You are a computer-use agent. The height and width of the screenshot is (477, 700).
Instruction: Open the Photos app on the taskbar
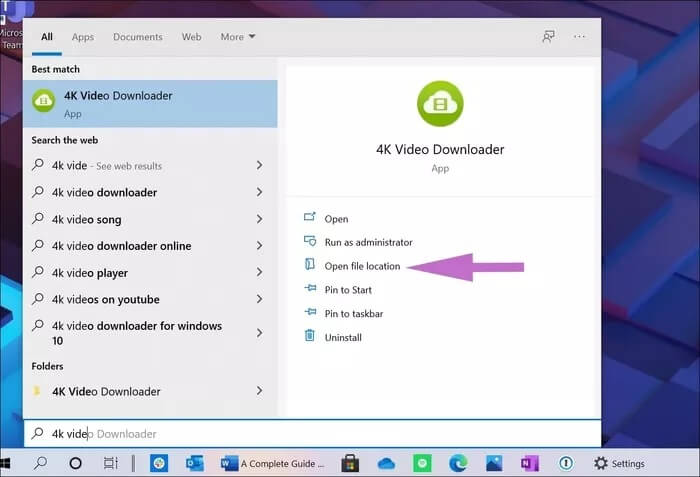tap(494, 463)
